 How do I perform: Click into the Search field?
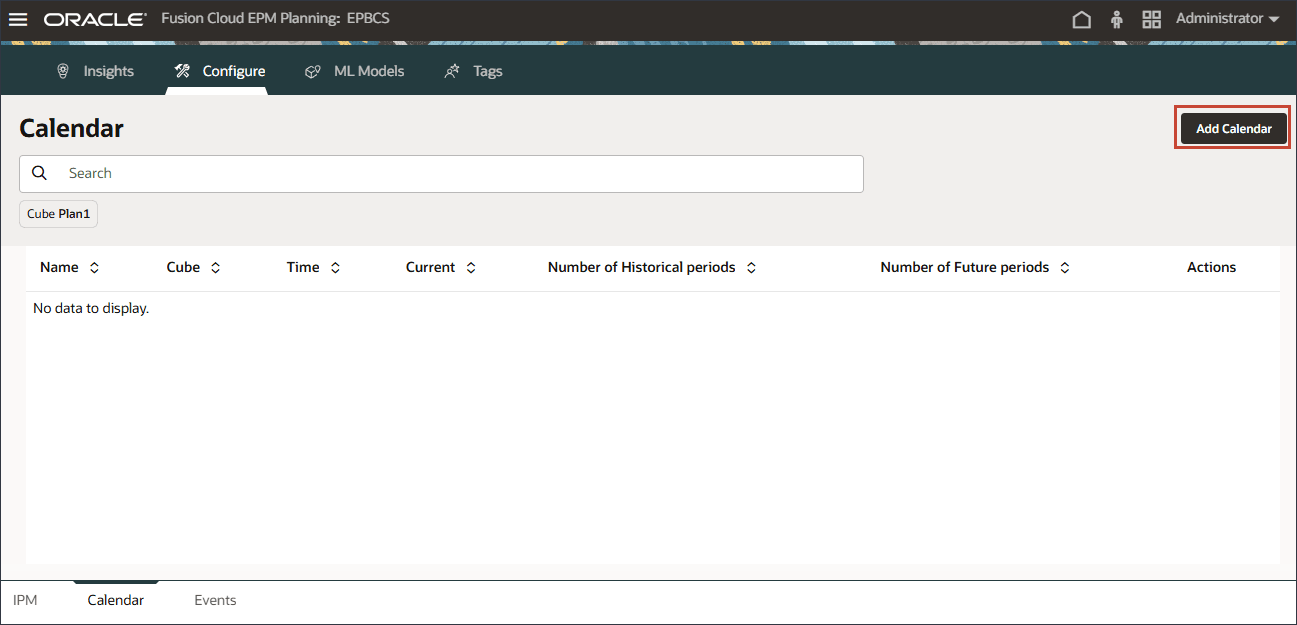click(x=441, y=173)
